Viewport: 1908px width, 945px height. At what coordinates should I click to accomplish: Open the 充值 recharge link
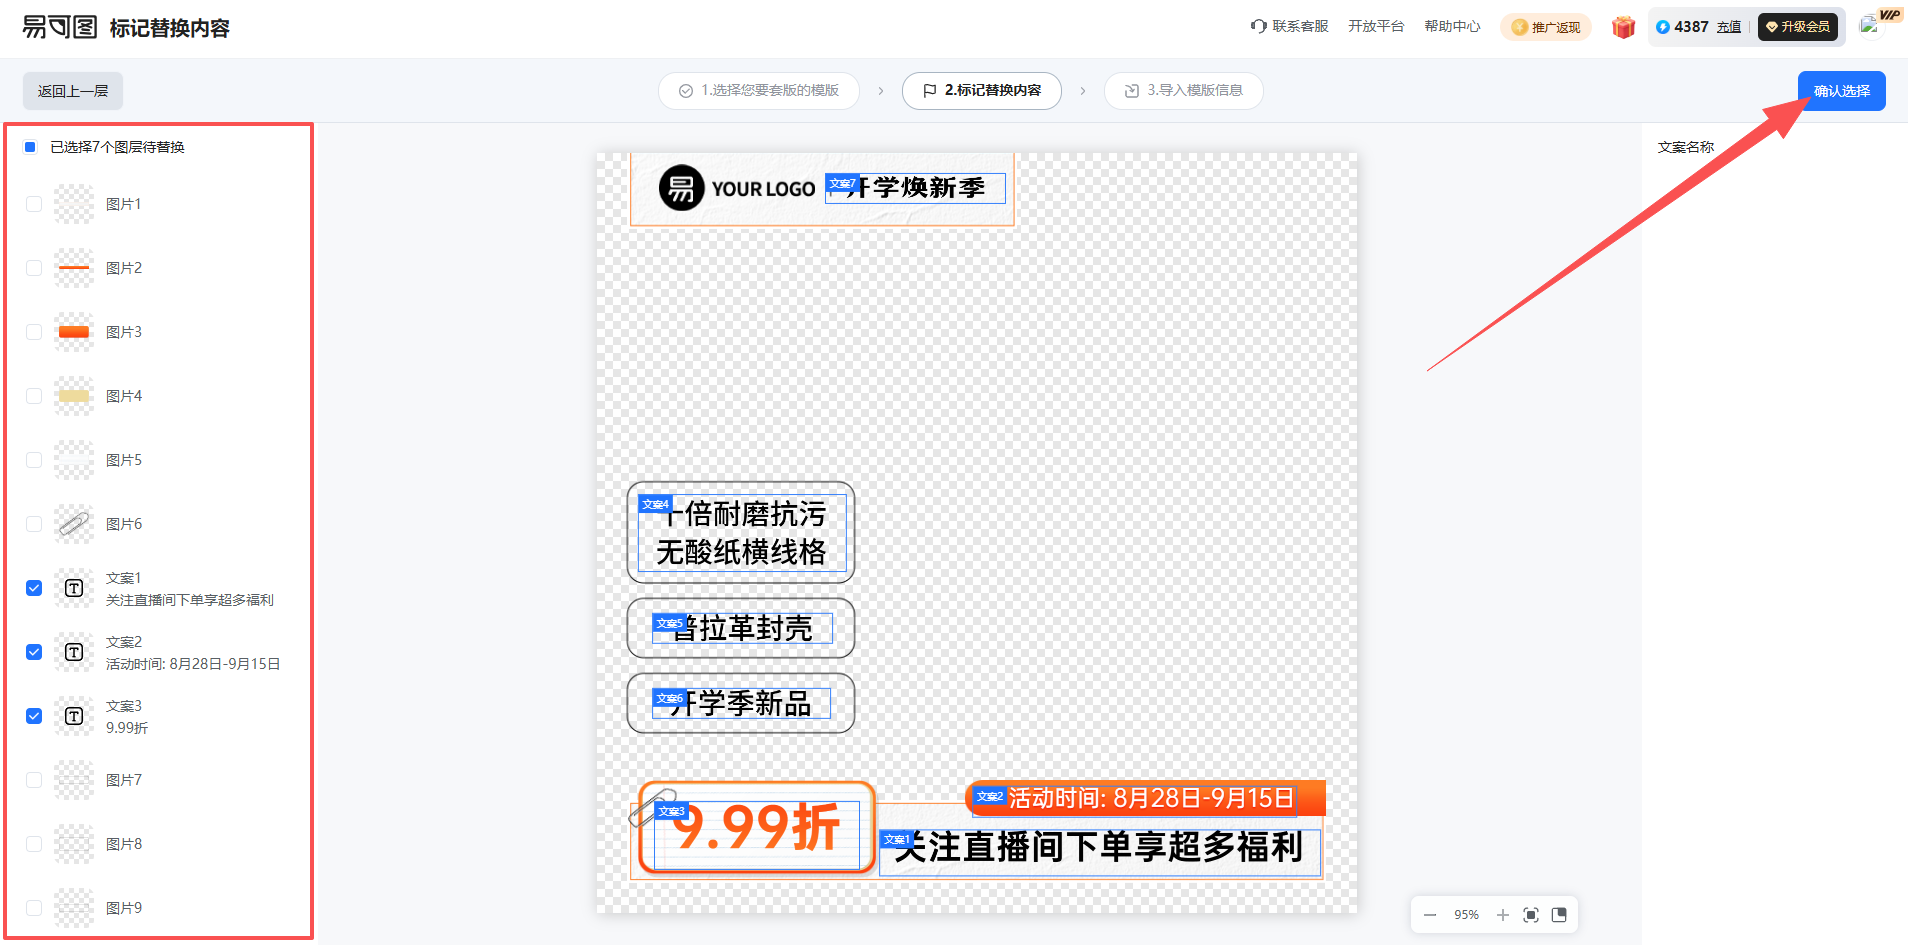point(1730,27)
